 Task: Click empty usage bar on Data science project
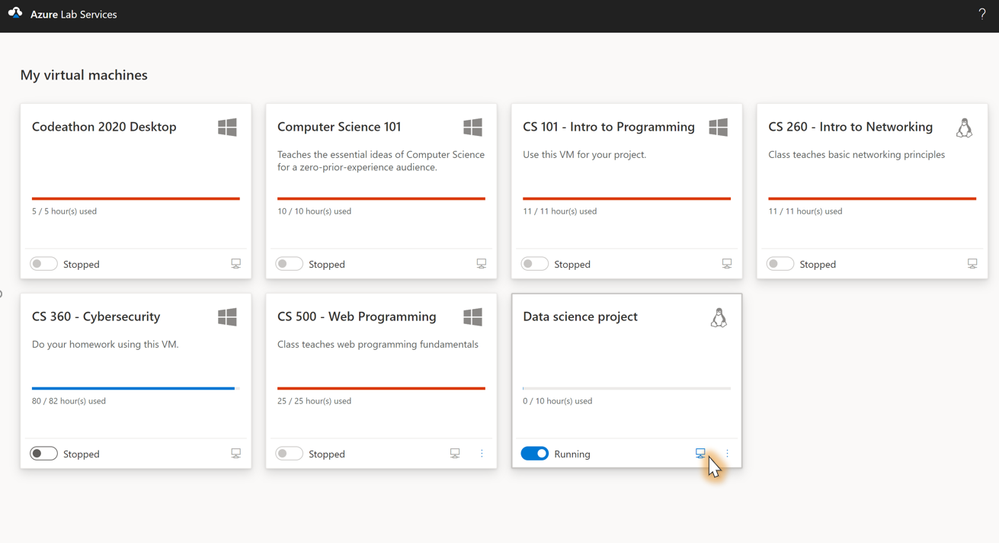(x=627, y=388)
